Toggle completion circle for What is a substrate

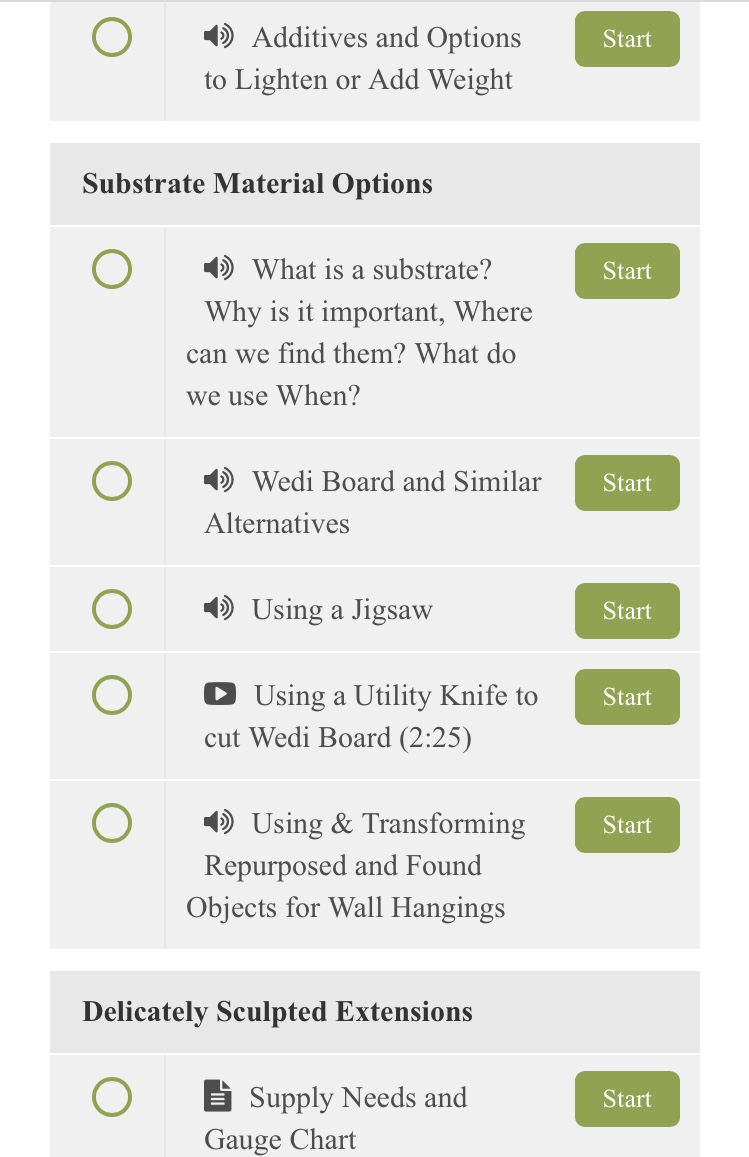click(112, 269)
